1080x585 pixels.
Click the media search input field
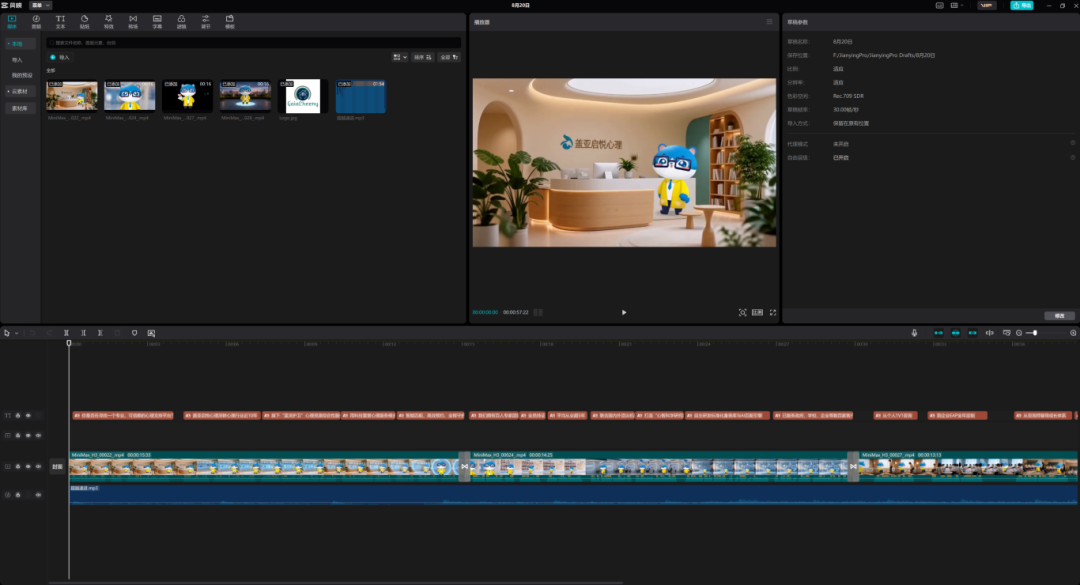point(253,43)
